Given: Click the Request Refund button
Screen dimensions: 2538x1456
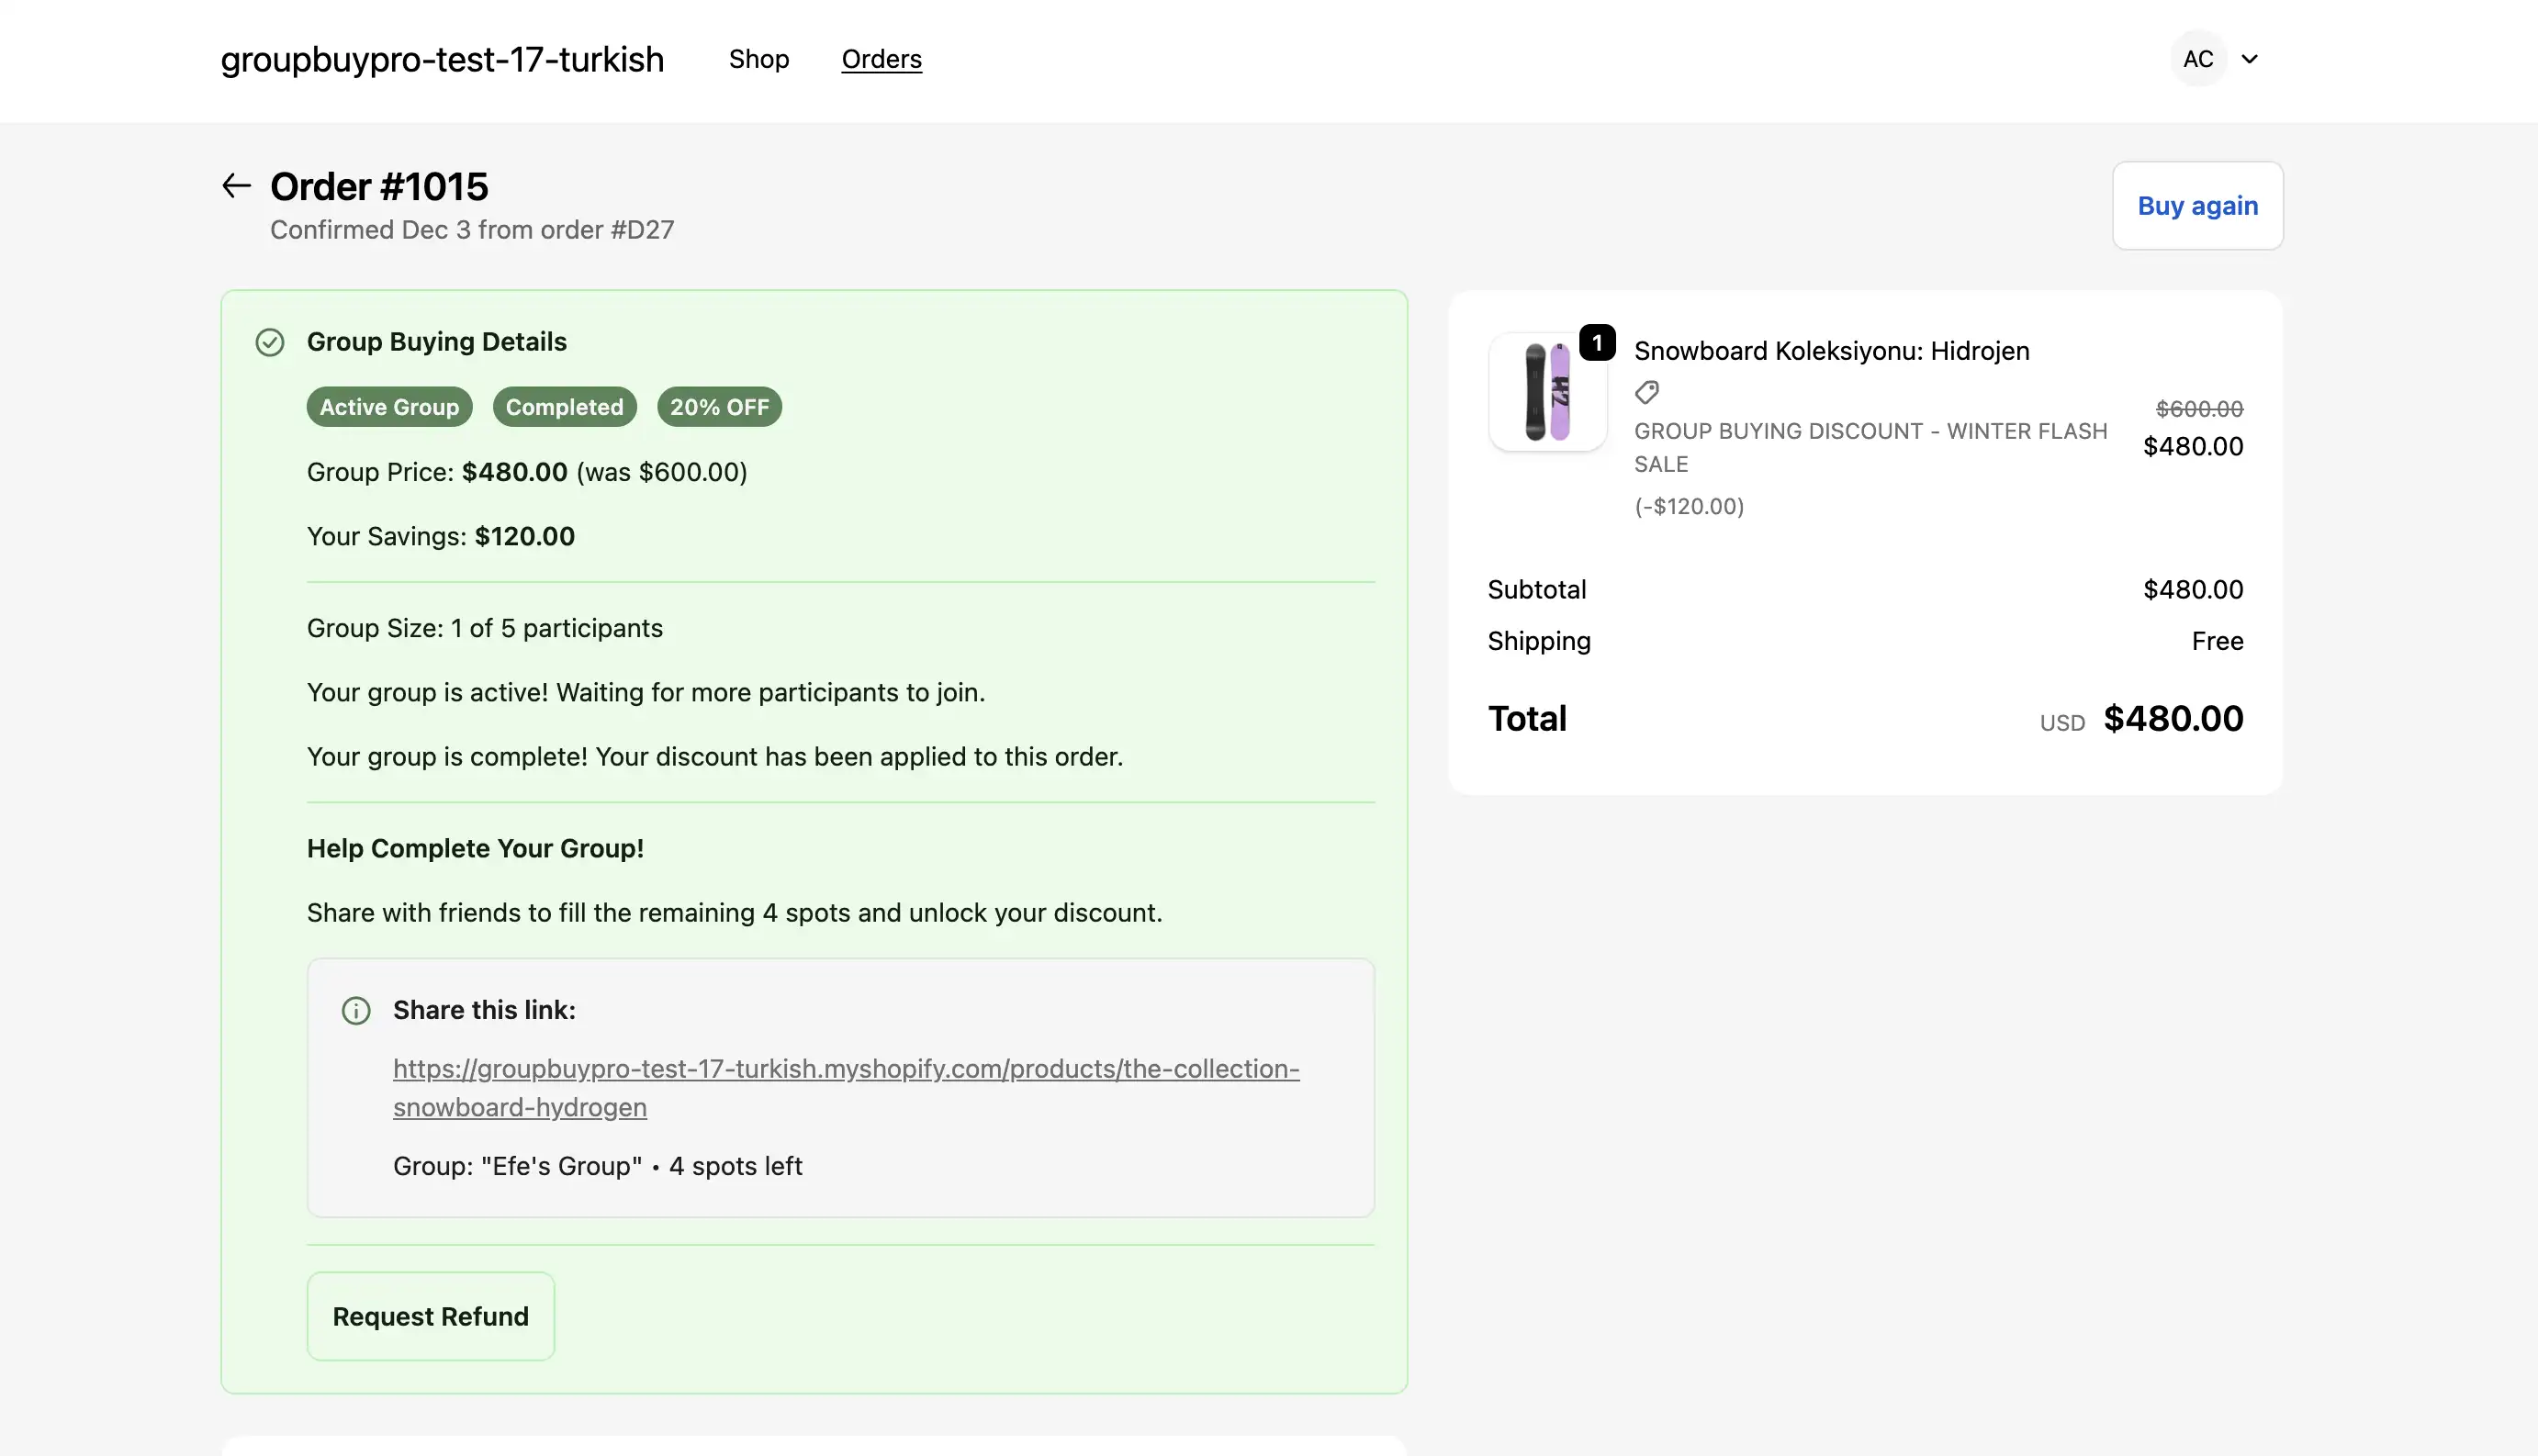Looking at the screenshot, I should click(430, 1315).
